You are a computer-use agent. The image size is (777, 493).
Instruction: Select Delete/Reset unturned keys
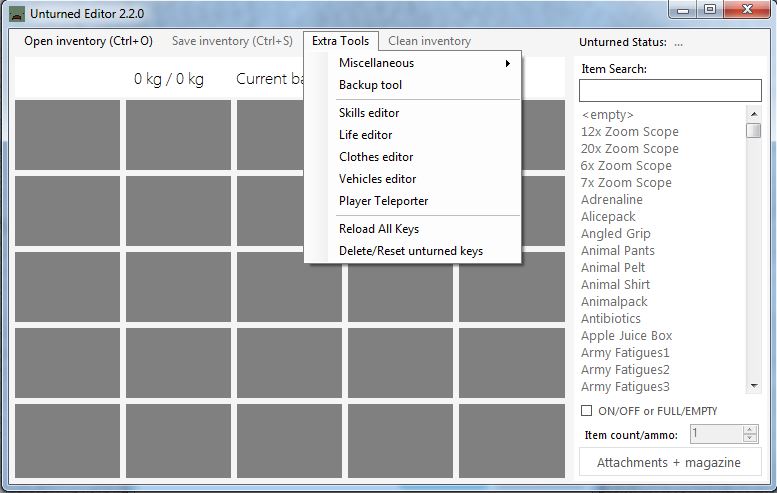pyautogui.click(x=413, y=251)
